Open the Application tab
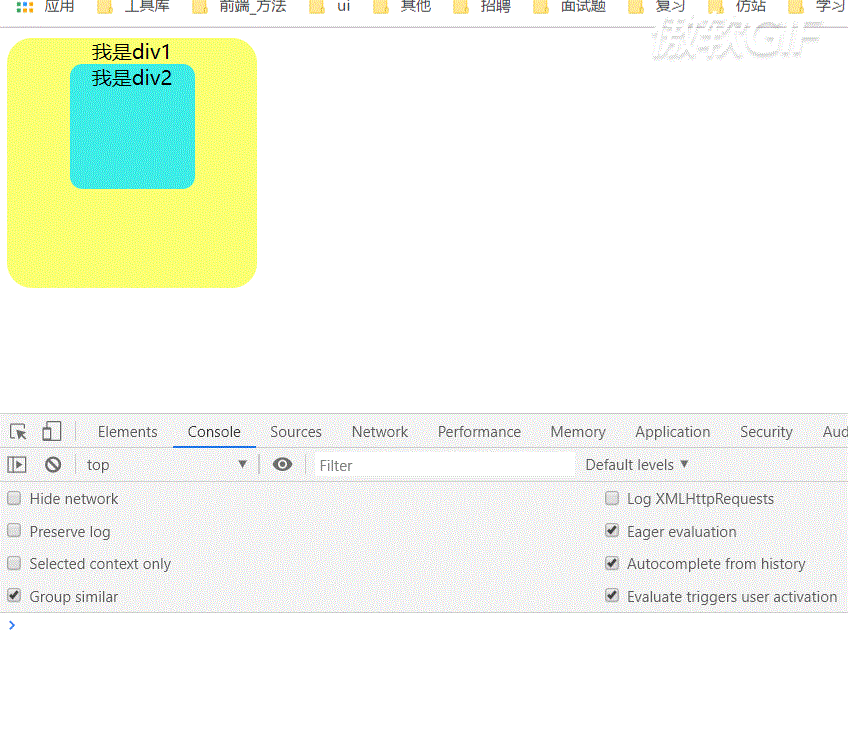The width and height of the screenshot is (848, 752). [672, 432]
